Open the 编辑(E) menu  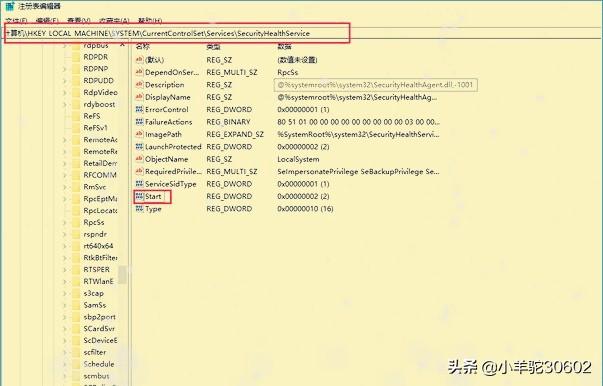(47, 20)
